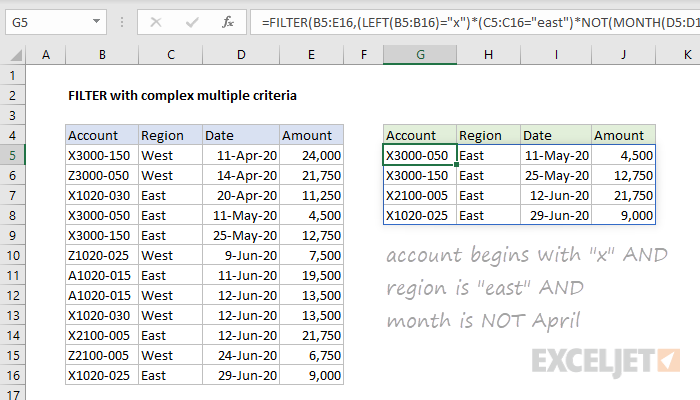Select row 10 header
This screenshot has width=700, height=400.
pyautogui.click(x=12, y=255)
